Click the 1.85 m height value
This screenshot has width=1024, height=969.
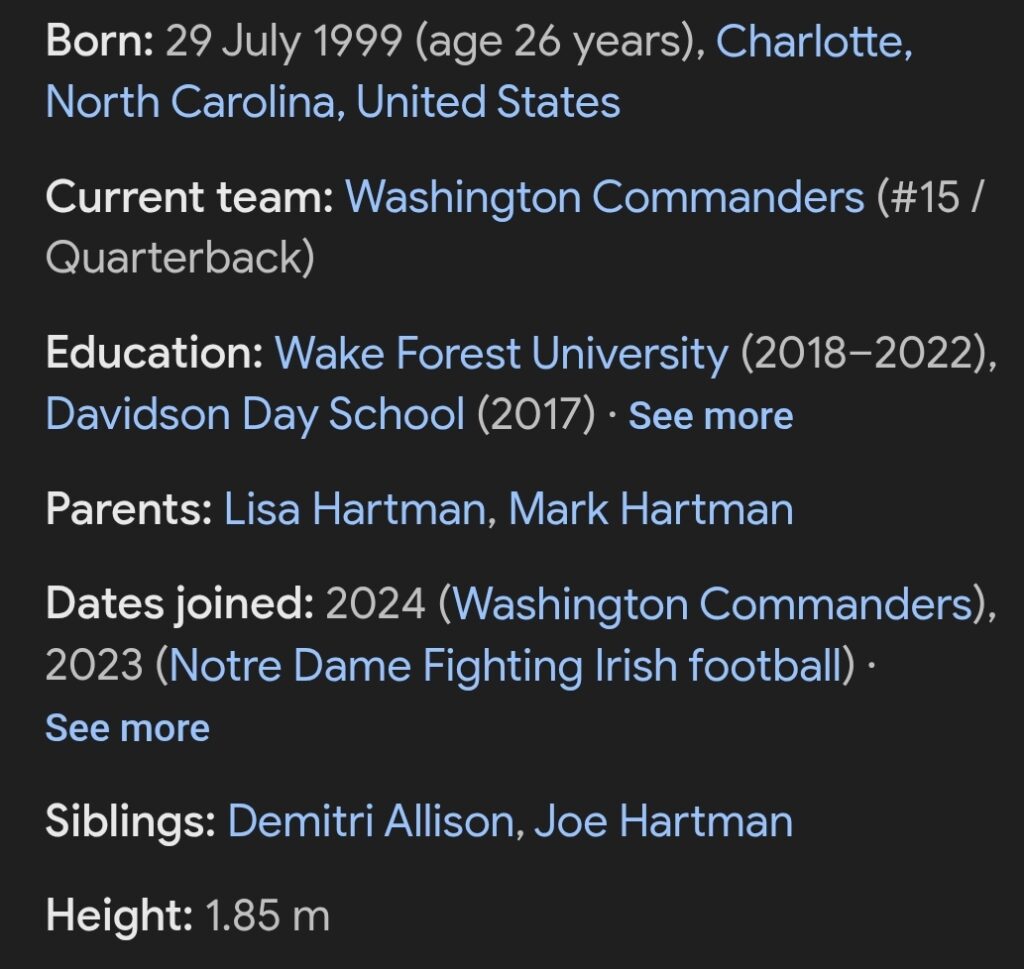pyautogui.click(x=267, y=914)
